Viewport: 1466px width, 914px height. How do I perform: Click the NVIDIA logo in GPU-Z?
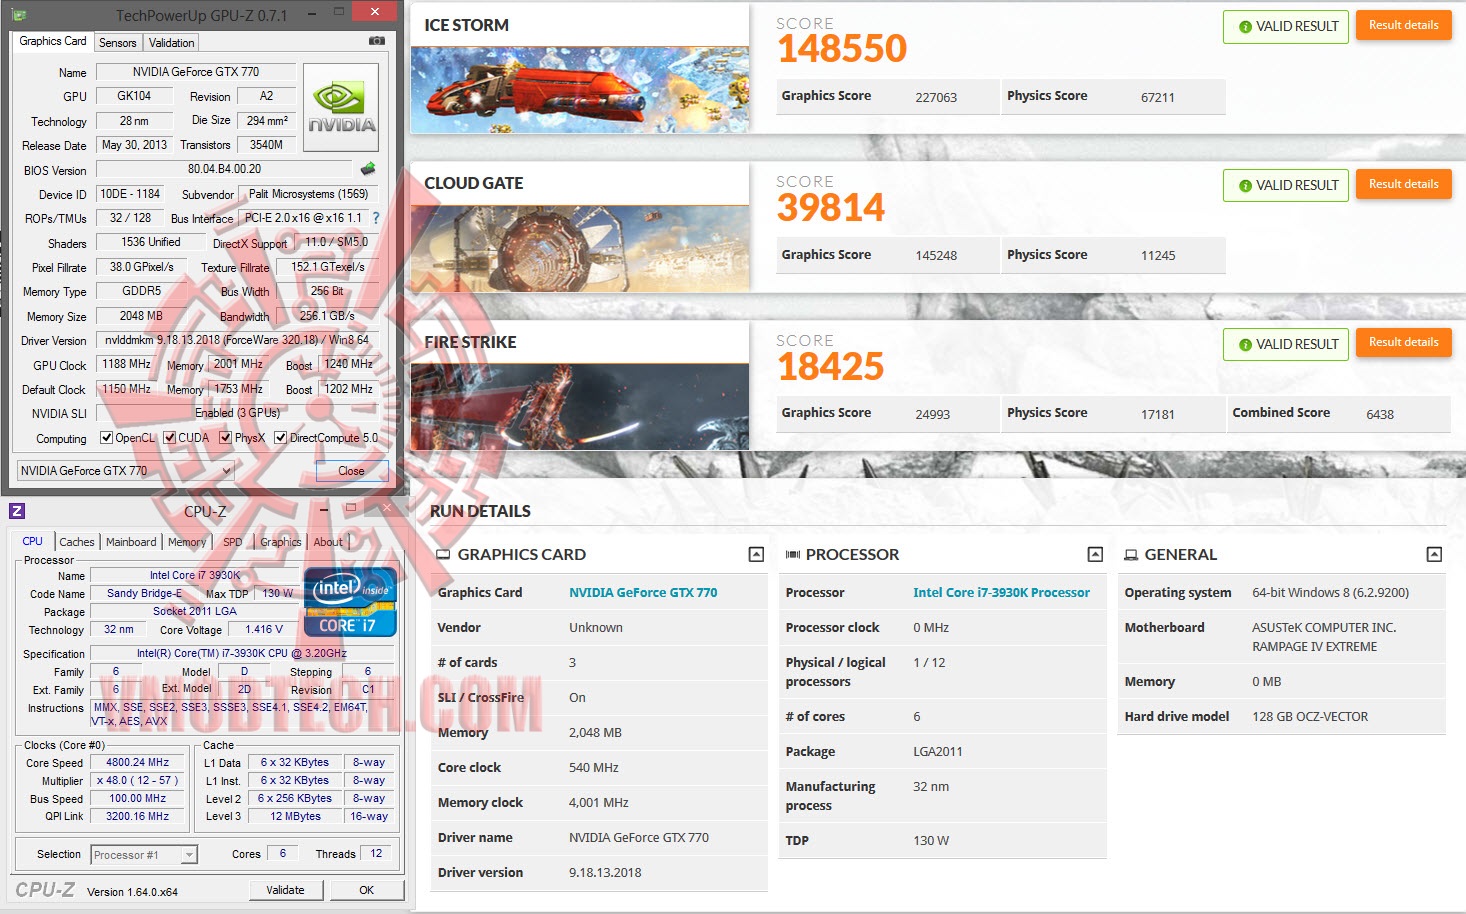341,107
